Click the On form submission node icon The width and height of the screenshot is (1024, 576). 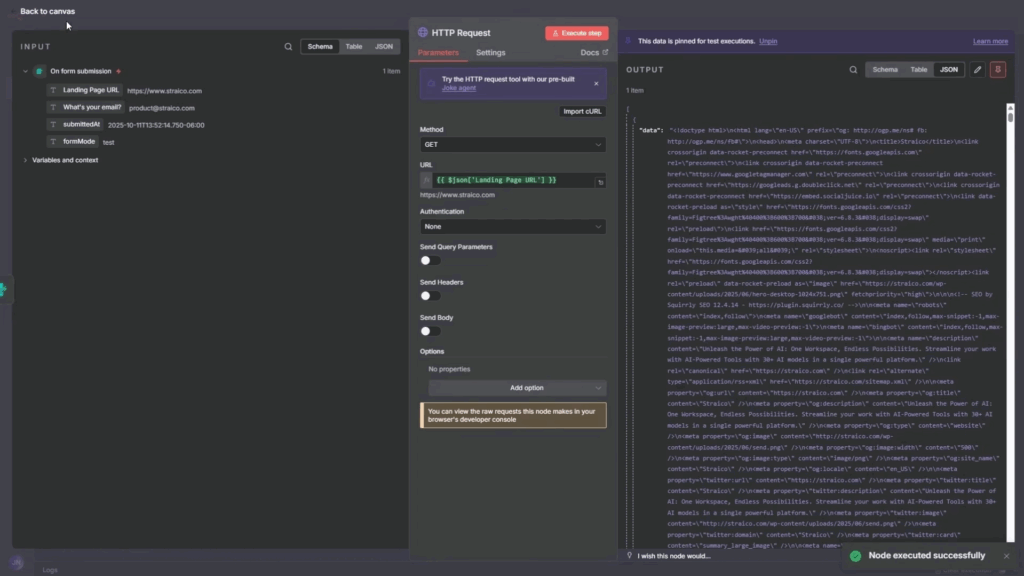tap(39, 72)
